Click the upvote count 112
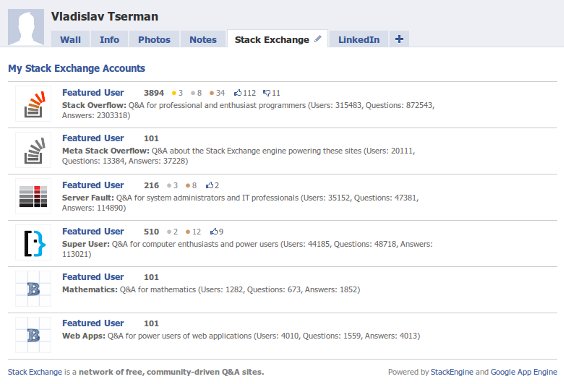The image size is (564, 384). (x=249, y=93)
